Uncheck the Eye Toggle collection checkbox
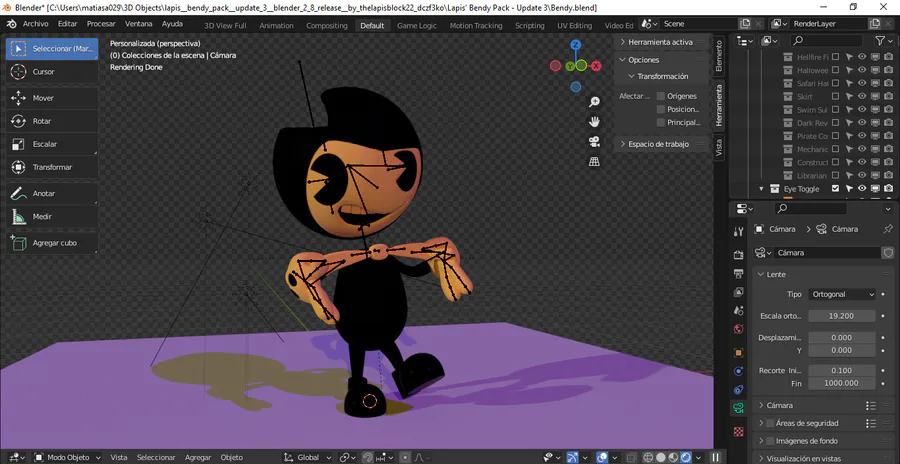Viewport: 900px width, 464px height. (835, 188)
